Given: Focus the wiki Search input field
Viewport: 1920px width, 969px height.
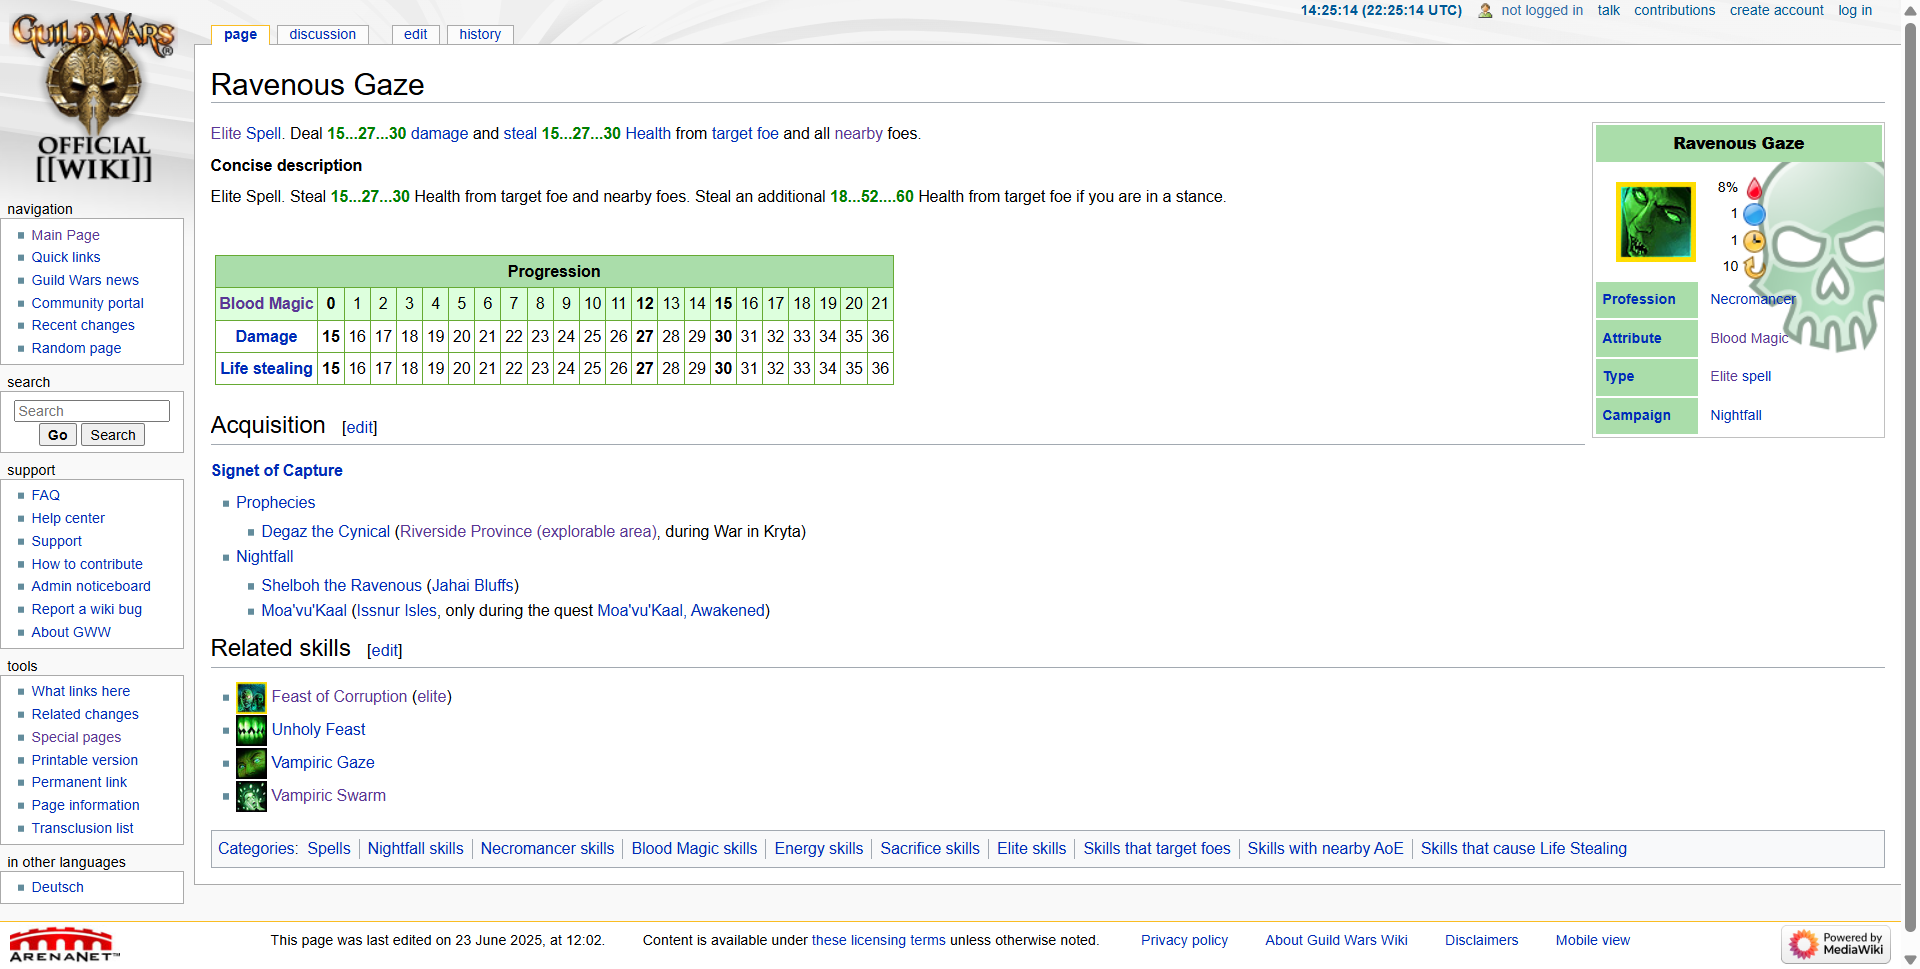Looking at the screenshot, I should point(92,411).
